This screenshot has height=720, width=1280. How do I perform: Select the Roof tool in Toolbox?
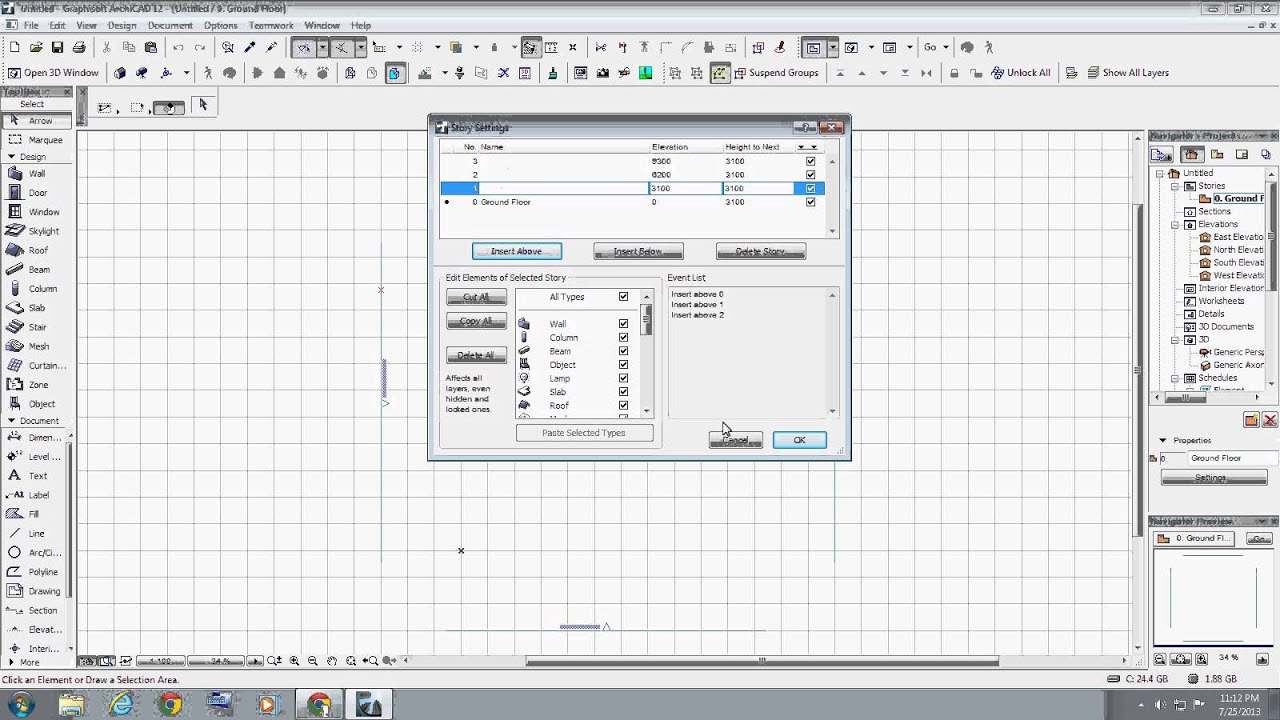coord(36,250)
